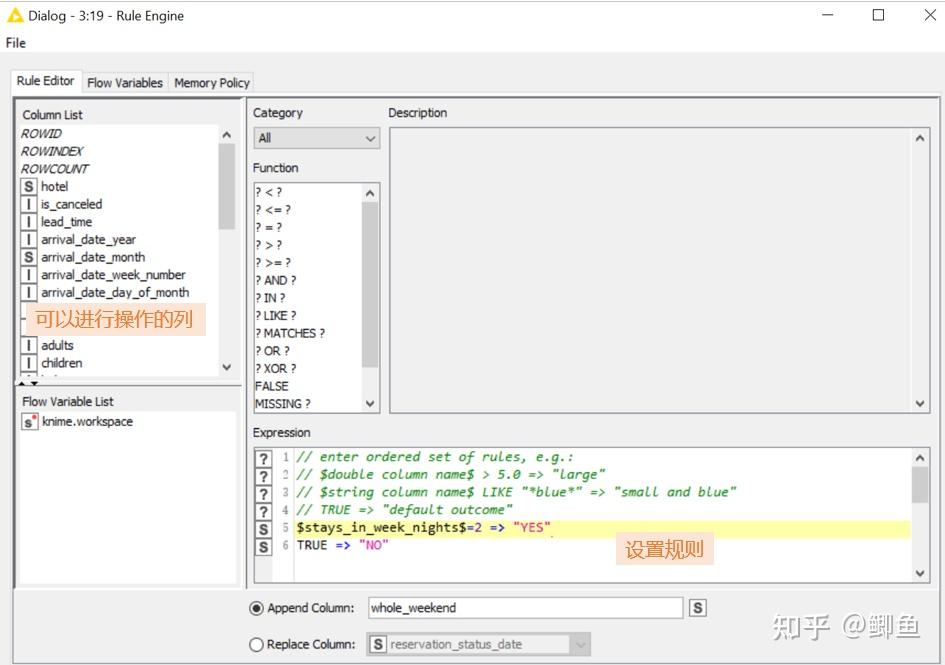Viewport: 945px width, 665px height.
Task: Select the '? = ?' function
Action: click(269, 227)
